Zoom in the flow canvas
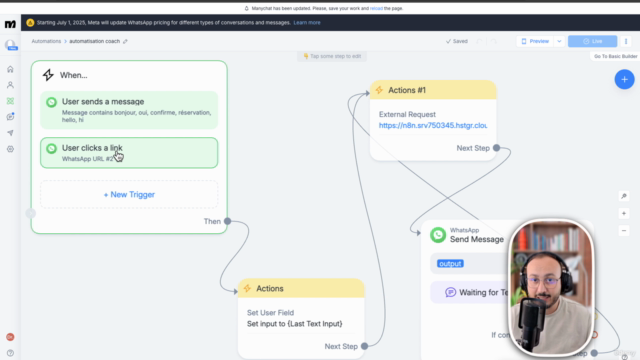 tap(624, 213)
